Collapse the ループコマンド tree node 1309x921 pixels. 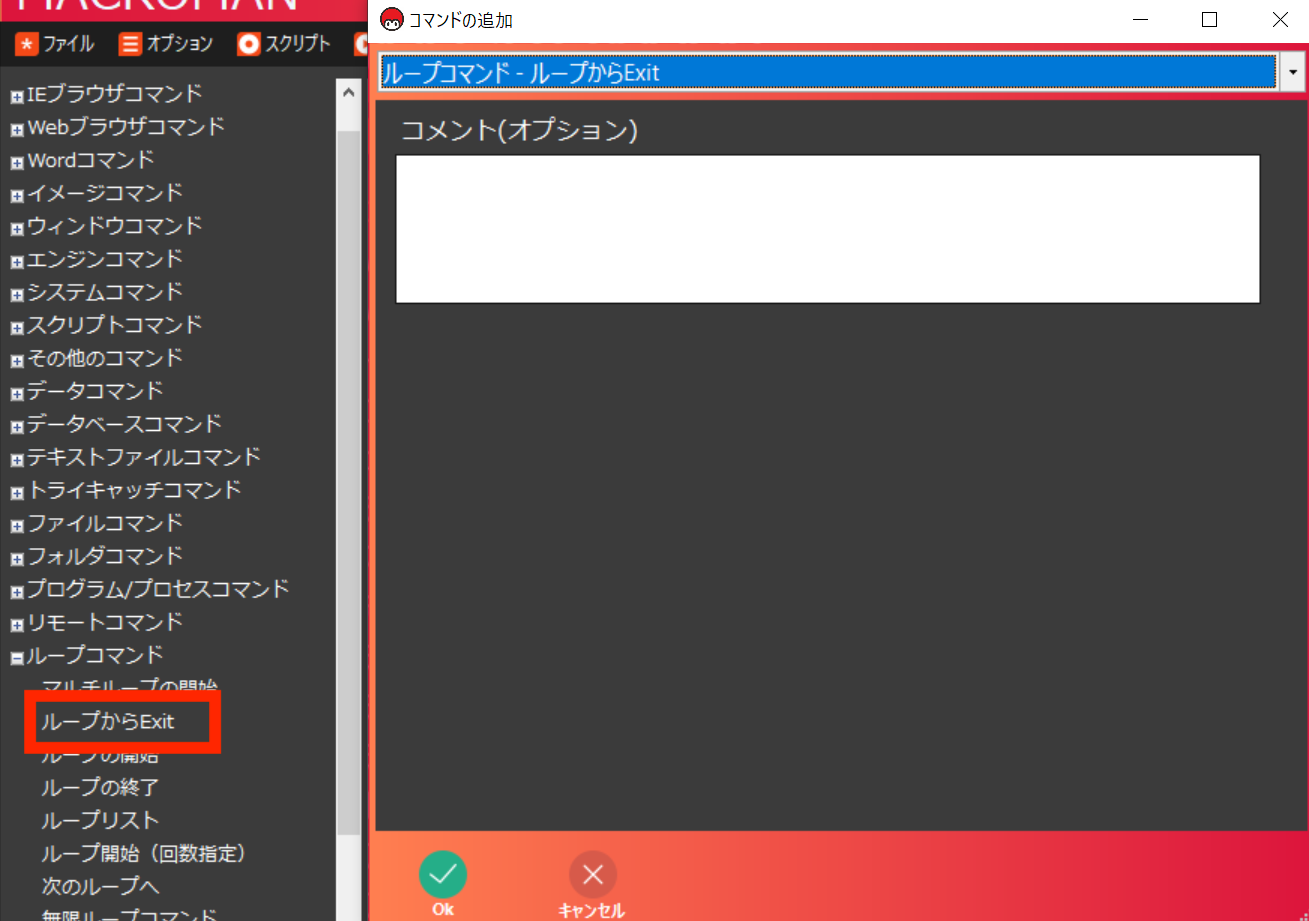16,658
